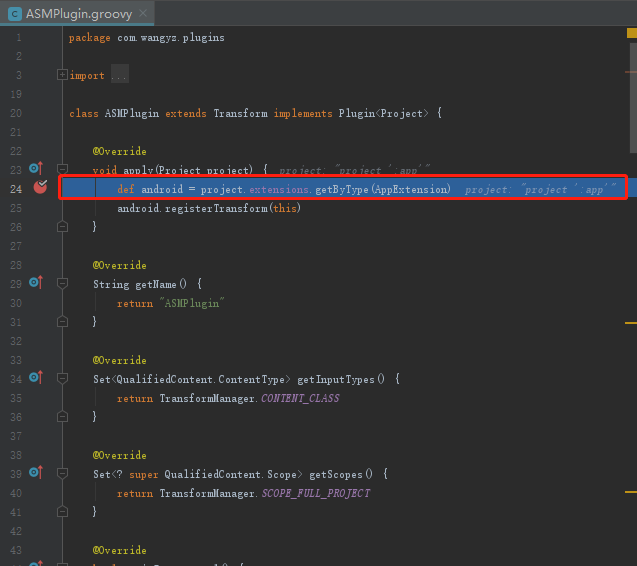Collapse the getScopes method at line 39
This screenshot has width=637, height=566.
63,473
